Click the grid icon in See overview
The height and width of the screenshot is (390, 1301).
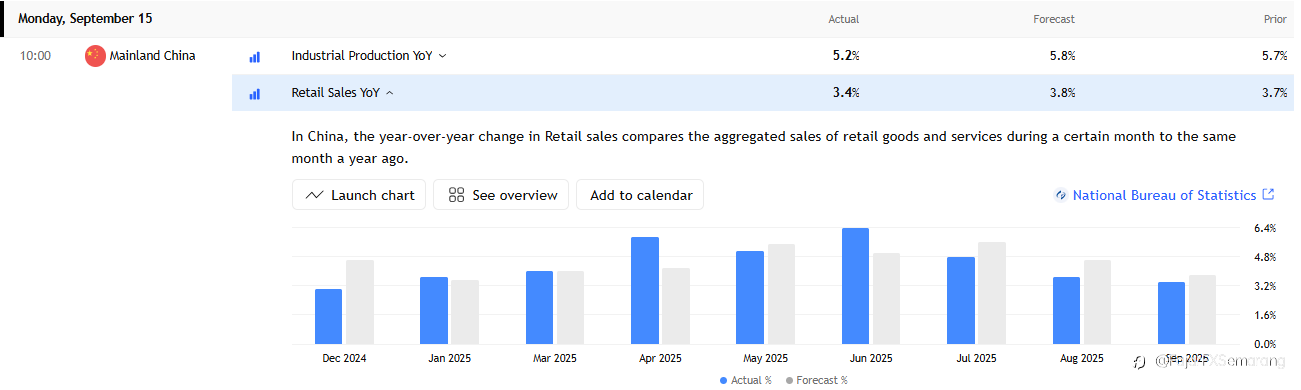(456, 195)
